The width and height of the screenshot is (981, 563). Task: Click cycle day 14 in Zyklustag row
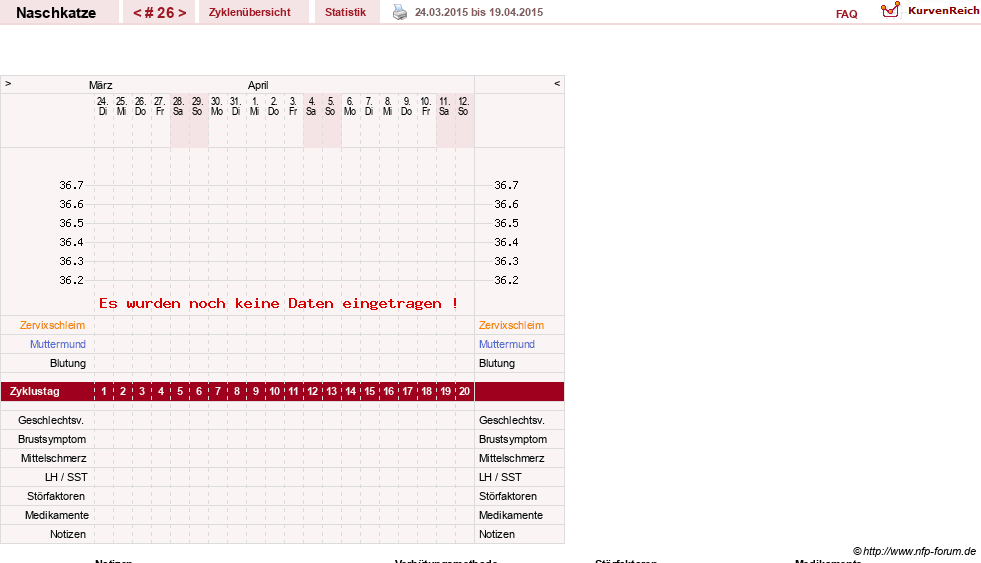pyautogui.click(x=350, y=392)
